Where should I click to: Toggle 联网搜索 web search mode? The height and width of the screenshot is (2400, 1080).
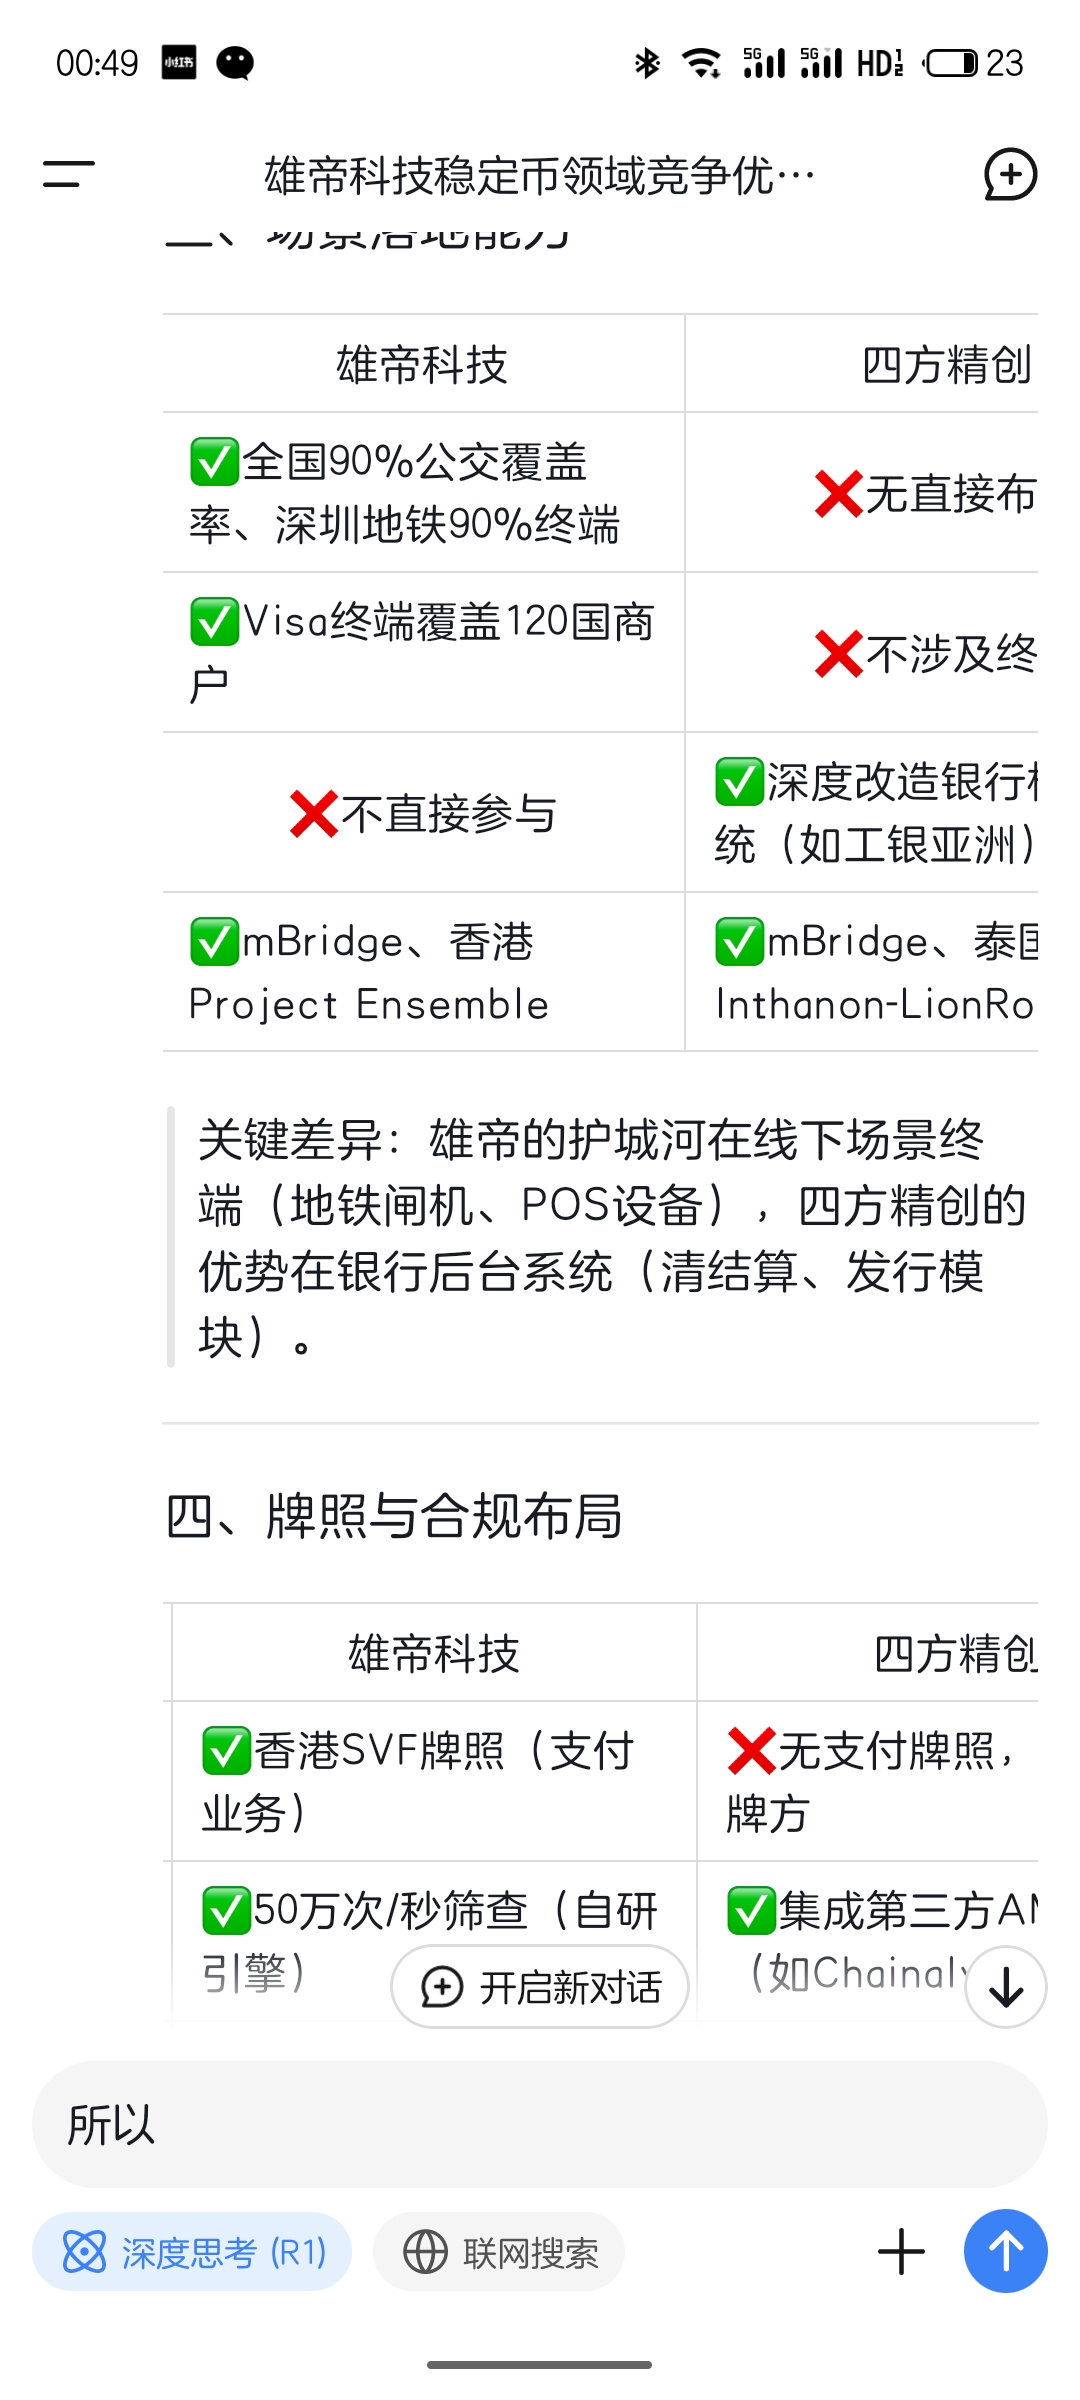(x=499, y=2252)
